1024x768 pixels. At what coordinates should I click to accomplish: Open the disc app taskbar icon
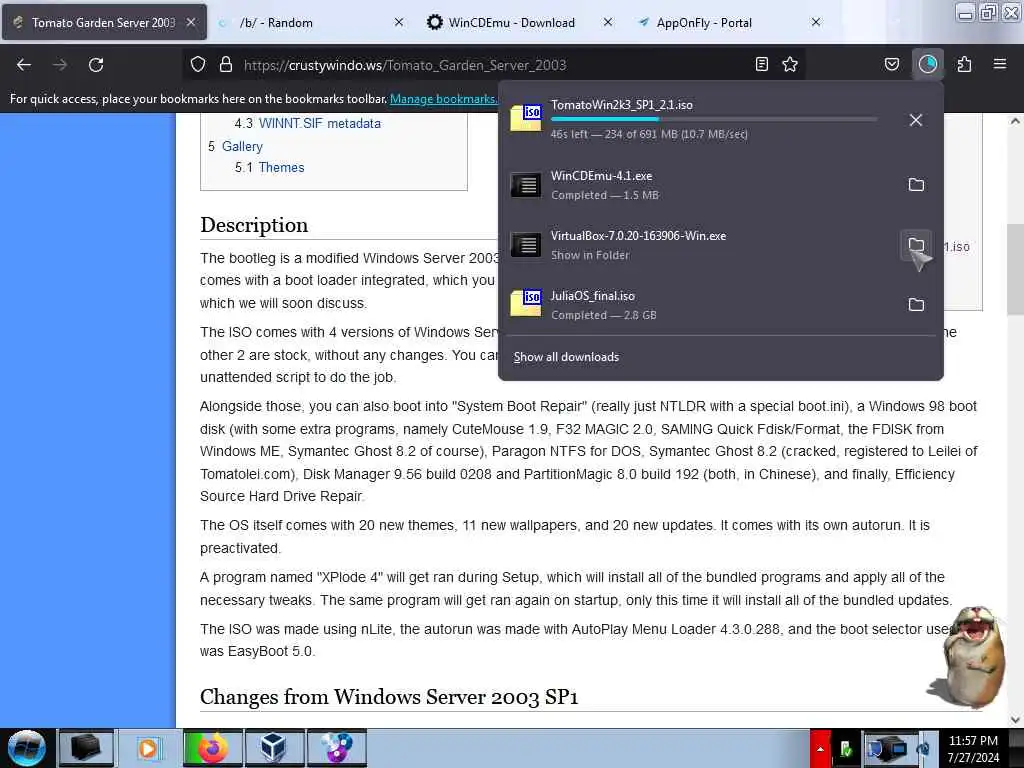(x=337, y=748)
